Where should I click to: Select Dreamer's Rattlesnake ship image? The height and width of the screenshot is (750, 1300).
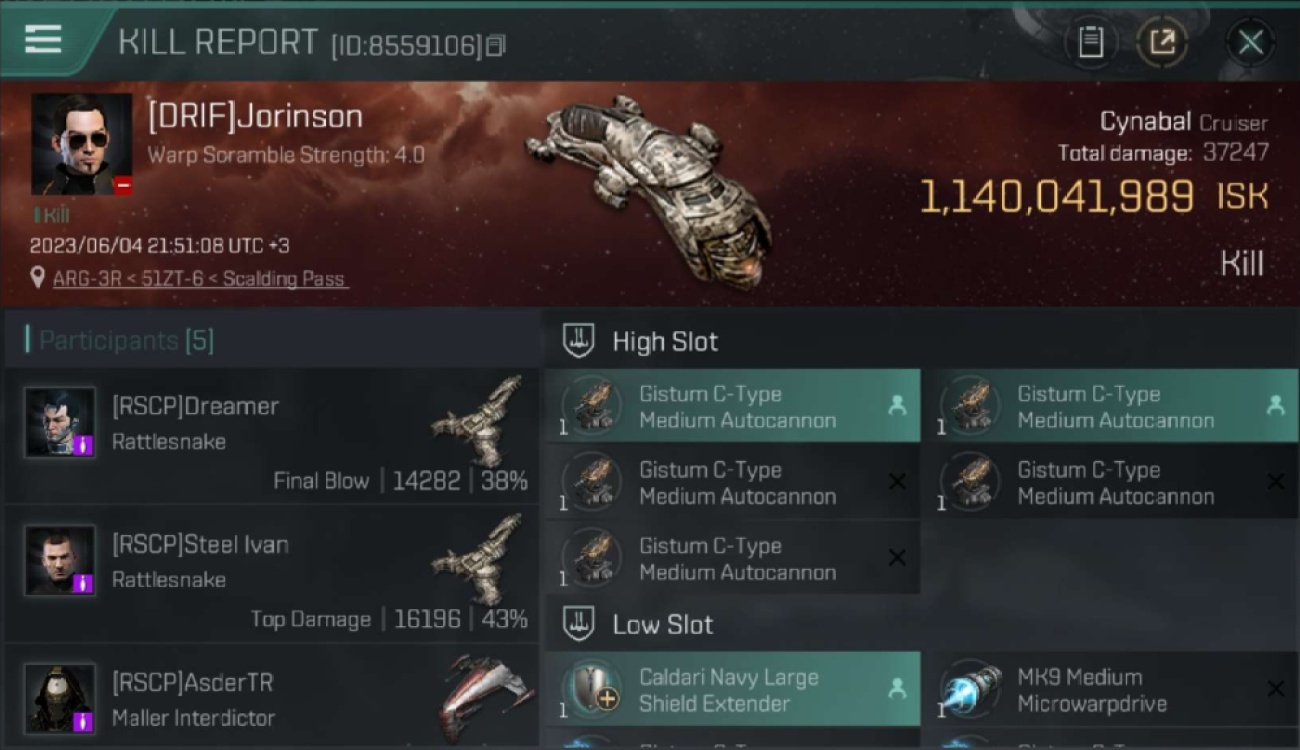(x=478, y=421)
